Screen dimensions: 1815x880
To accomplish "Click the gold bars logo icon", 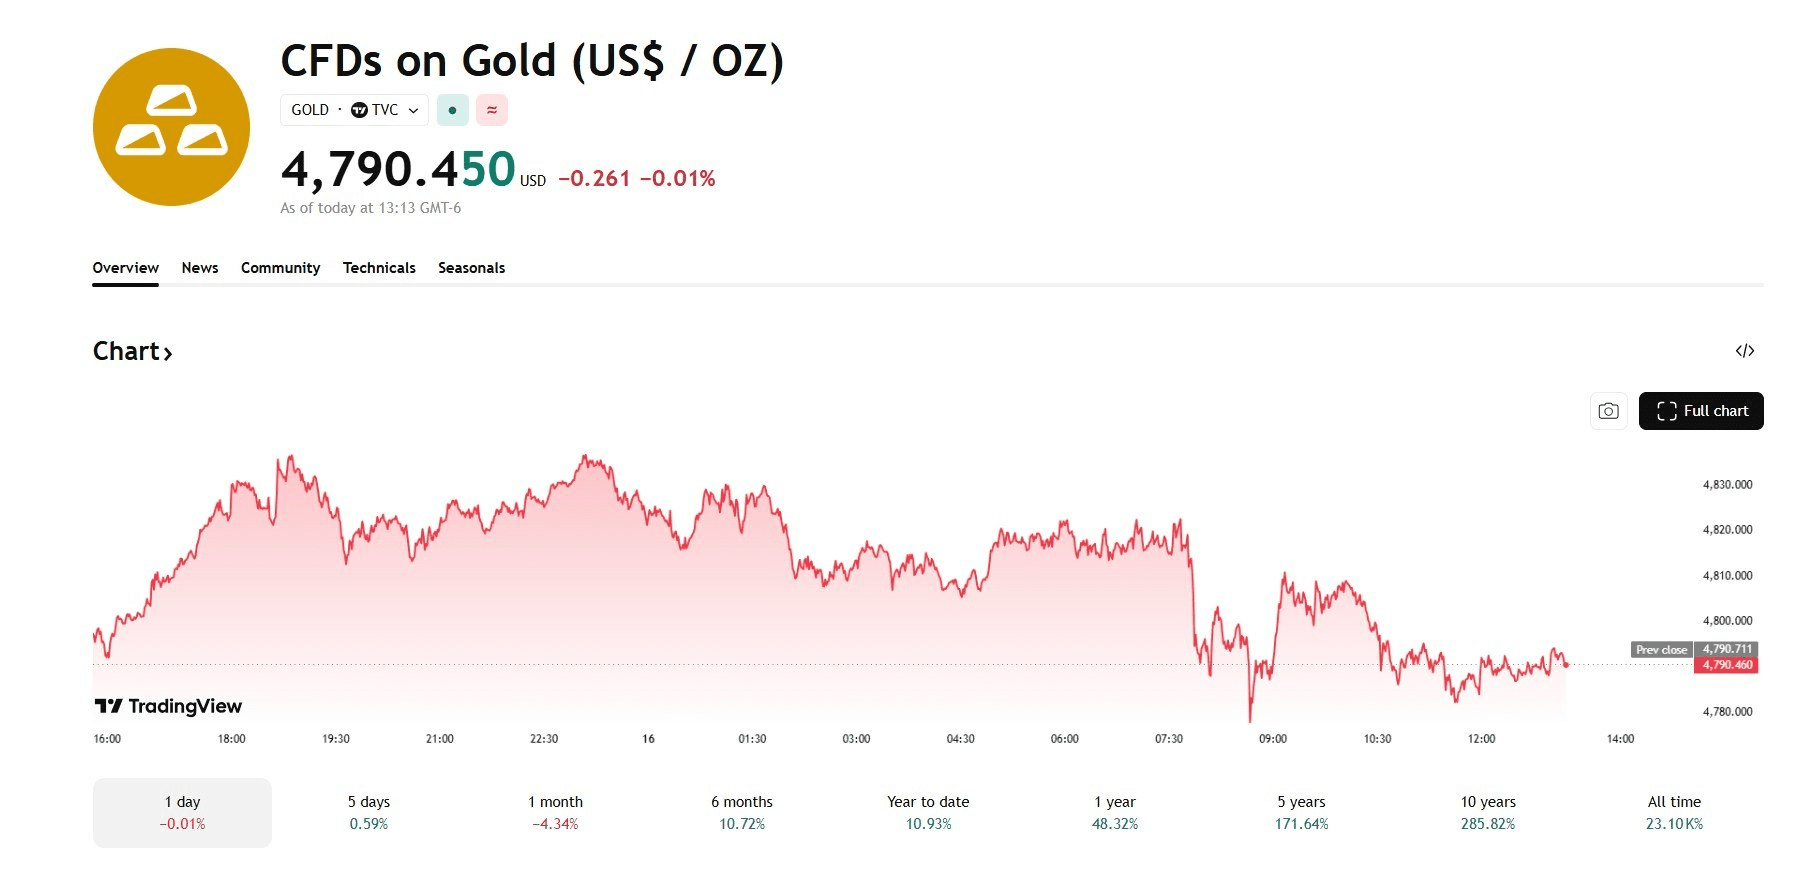I will [171, 127].
